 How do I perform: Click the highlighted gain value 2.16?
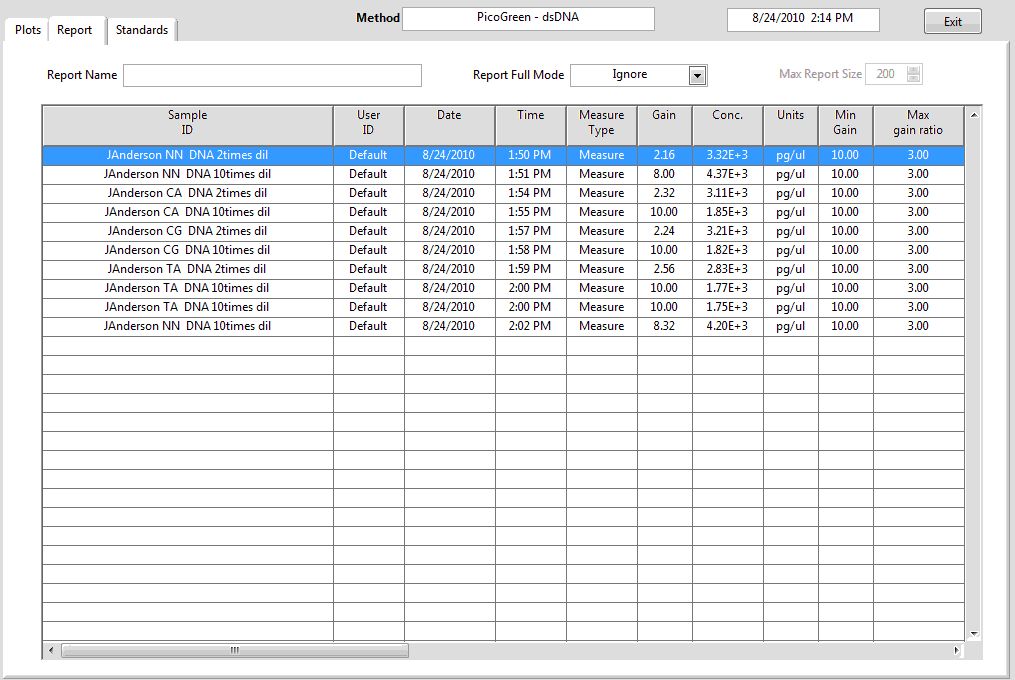click(664, 155)
